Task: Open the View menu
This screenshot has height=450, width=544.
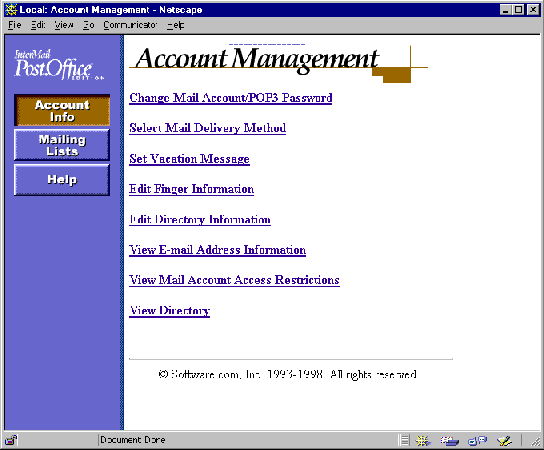Action: [x=64, y=25]
